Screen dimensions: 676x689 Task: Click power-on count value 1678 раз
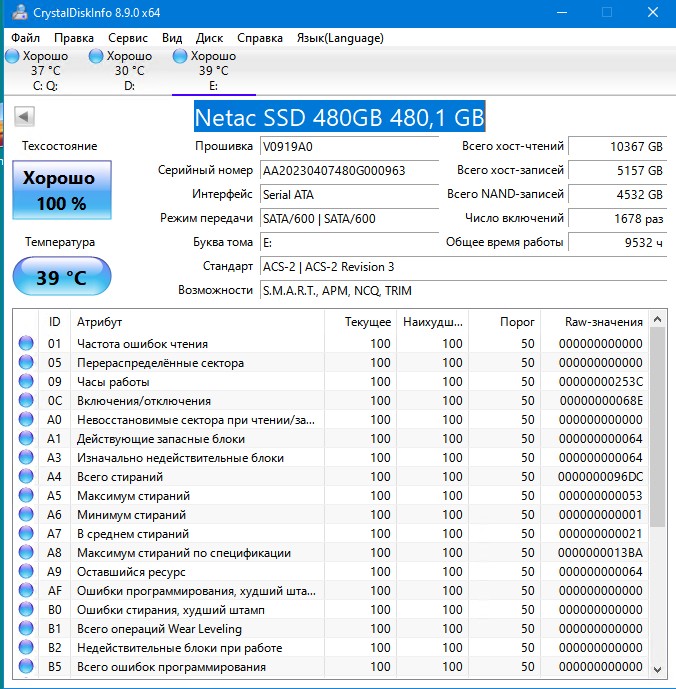617,218
